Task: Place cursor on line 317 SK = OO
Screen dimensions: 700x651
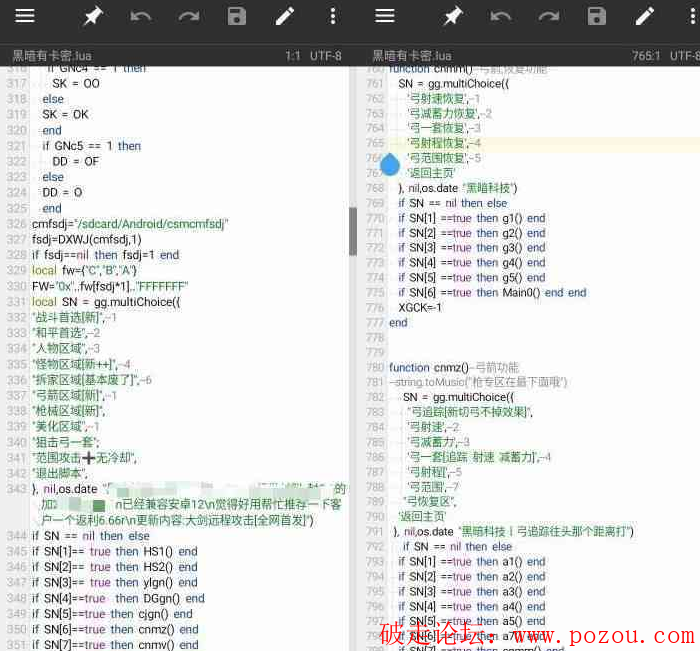Action: [x=76, y=83]
